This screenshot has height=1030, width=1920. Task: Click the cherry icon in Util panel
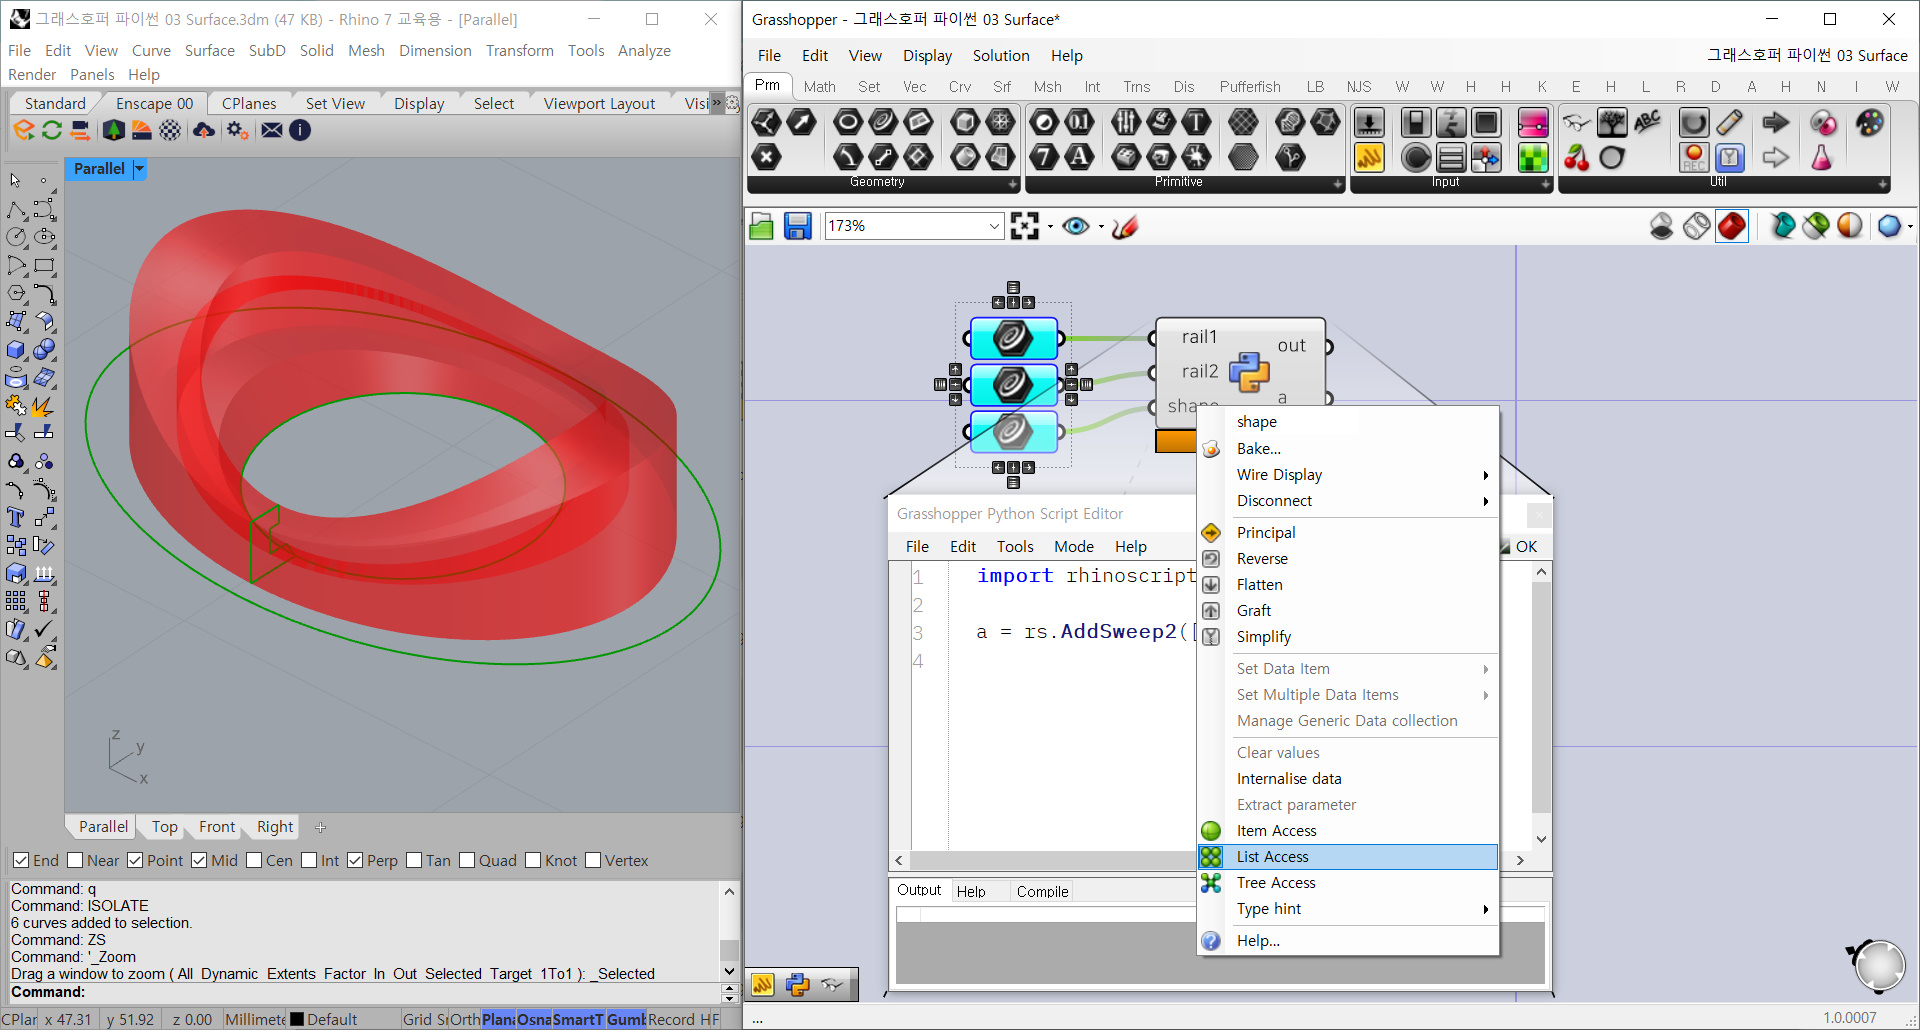coord(1576,158)
